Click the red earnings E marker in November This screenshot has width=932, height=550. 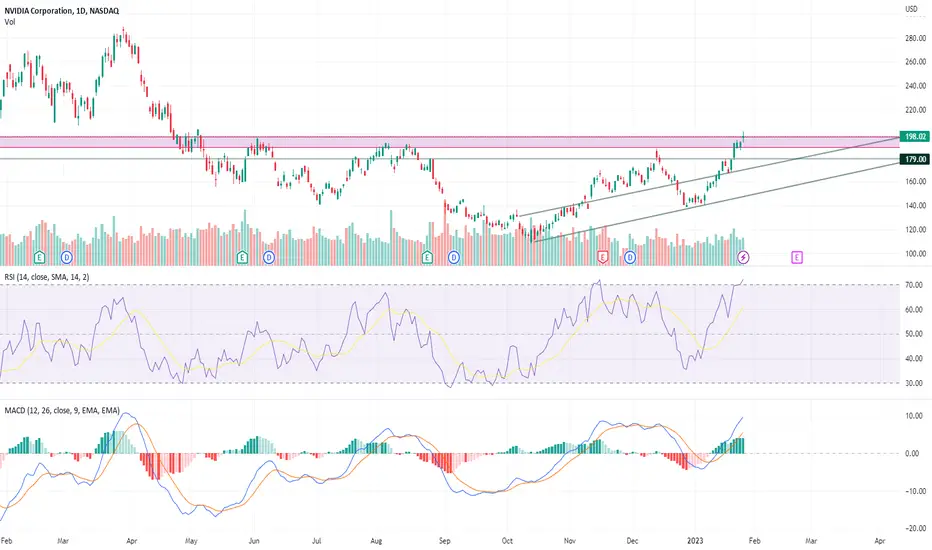click(603, 257)
